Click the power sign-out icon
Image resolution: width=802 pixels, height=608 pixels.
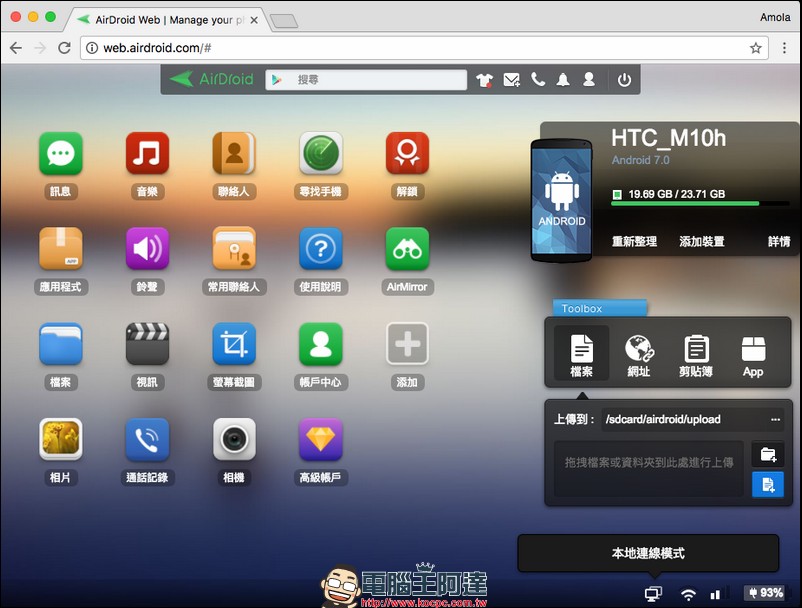click(624, 80)
